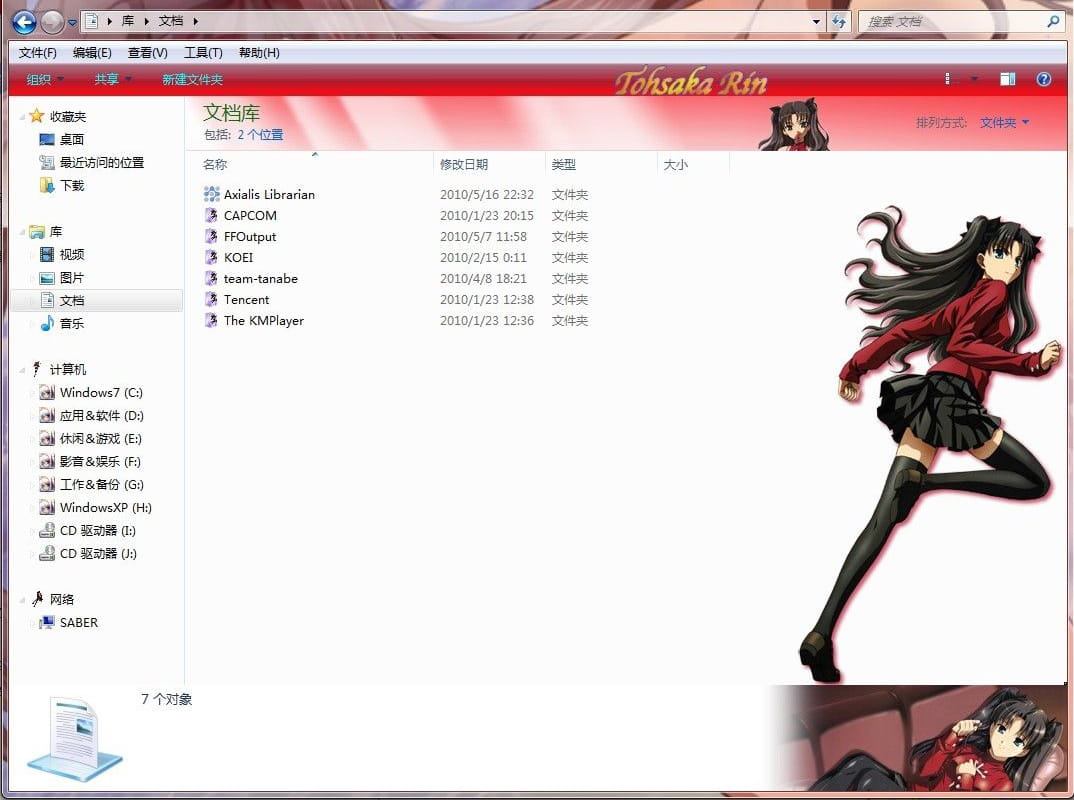This screenshot has height=800, width=1074.
Task: Click the preview pane icon on toolbar
Action: (x=1007, y=79)
